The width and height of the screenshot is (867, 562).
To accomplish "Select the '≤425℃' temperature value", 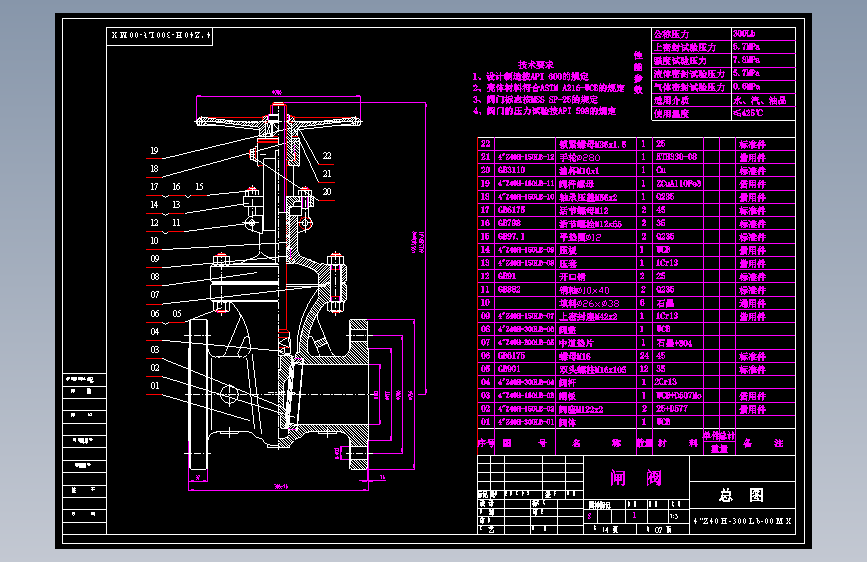I will (x=748, y=113).
